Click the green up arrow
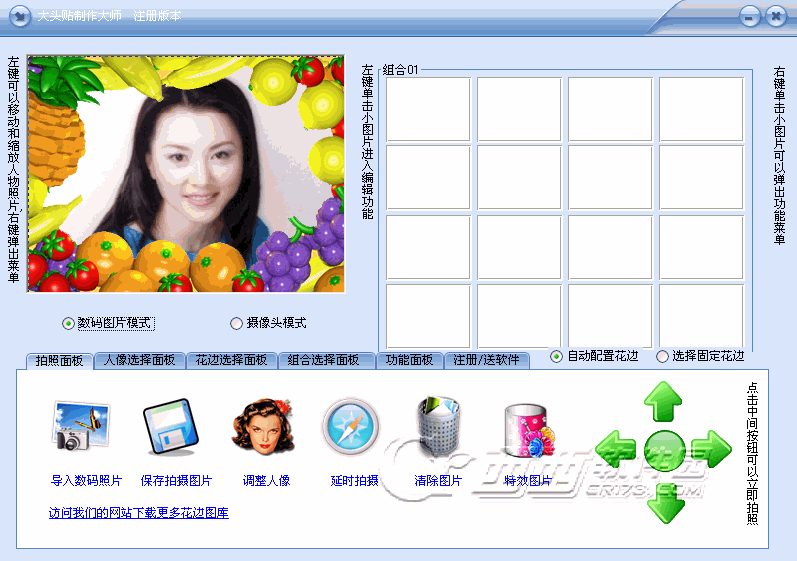The height and width of the screenshot is (561, 797). click(x=663, y=401)
